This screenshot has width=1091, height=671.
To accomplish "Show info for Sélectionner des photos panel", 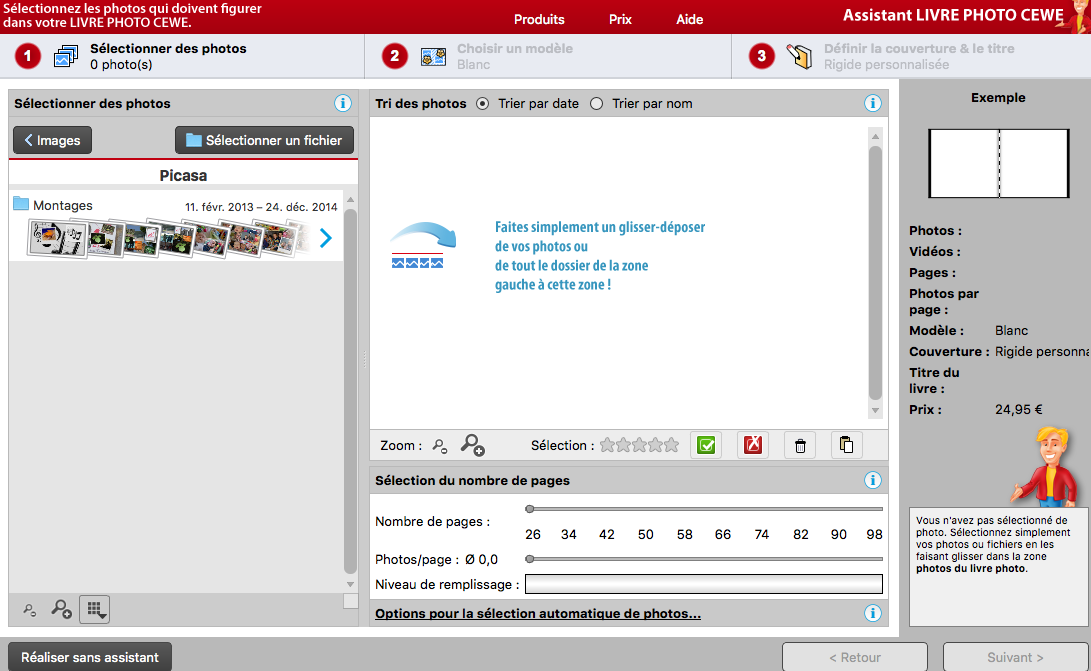I will [342, 104].
